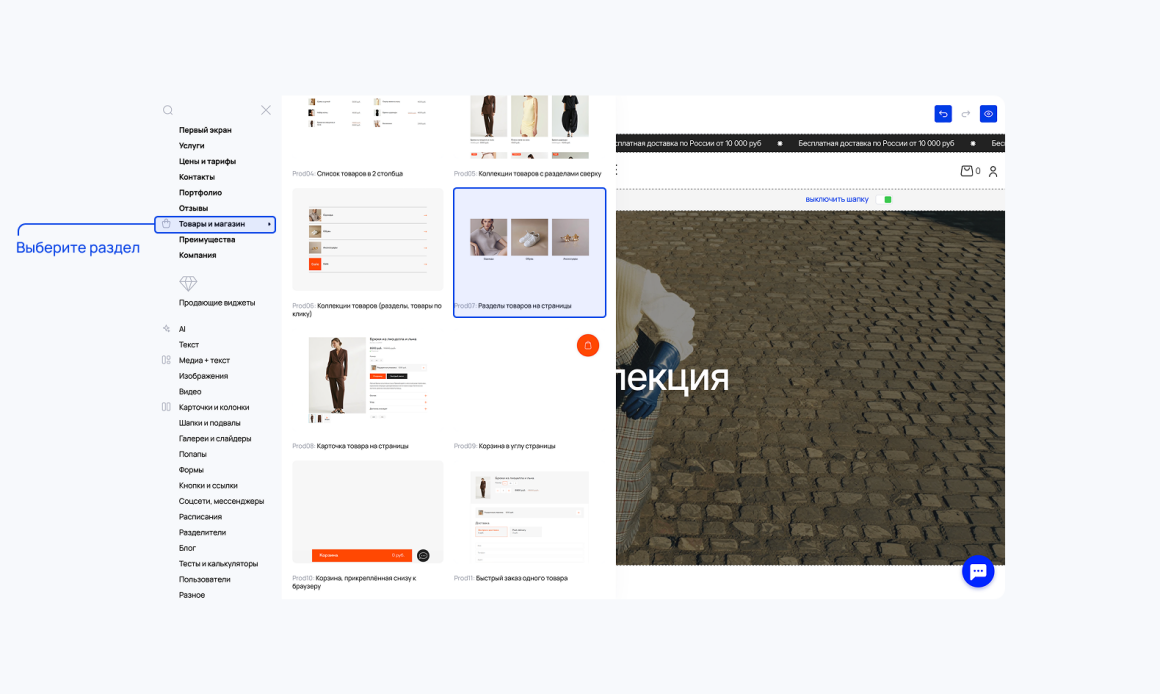This screenshot has width=1160, height=694.
Task: Close the block library panel with X
Action: click(266, 110)
